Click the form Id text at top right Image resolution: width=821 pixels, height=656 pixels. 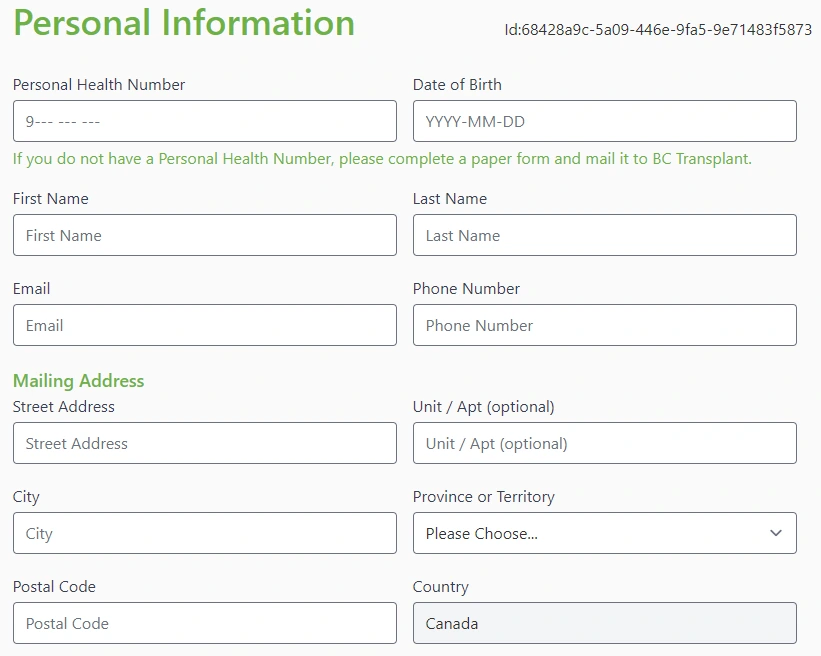point(657,30)
